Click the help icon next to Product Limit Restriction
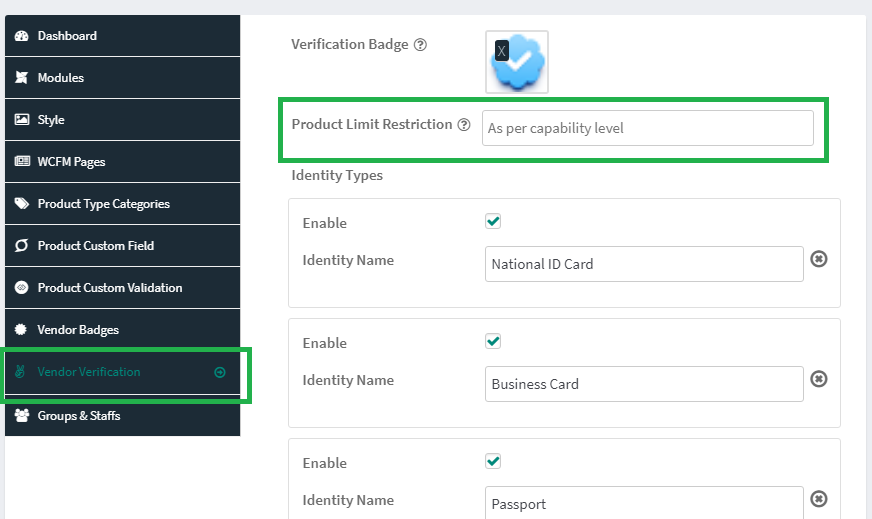 (x=464, y=125)
